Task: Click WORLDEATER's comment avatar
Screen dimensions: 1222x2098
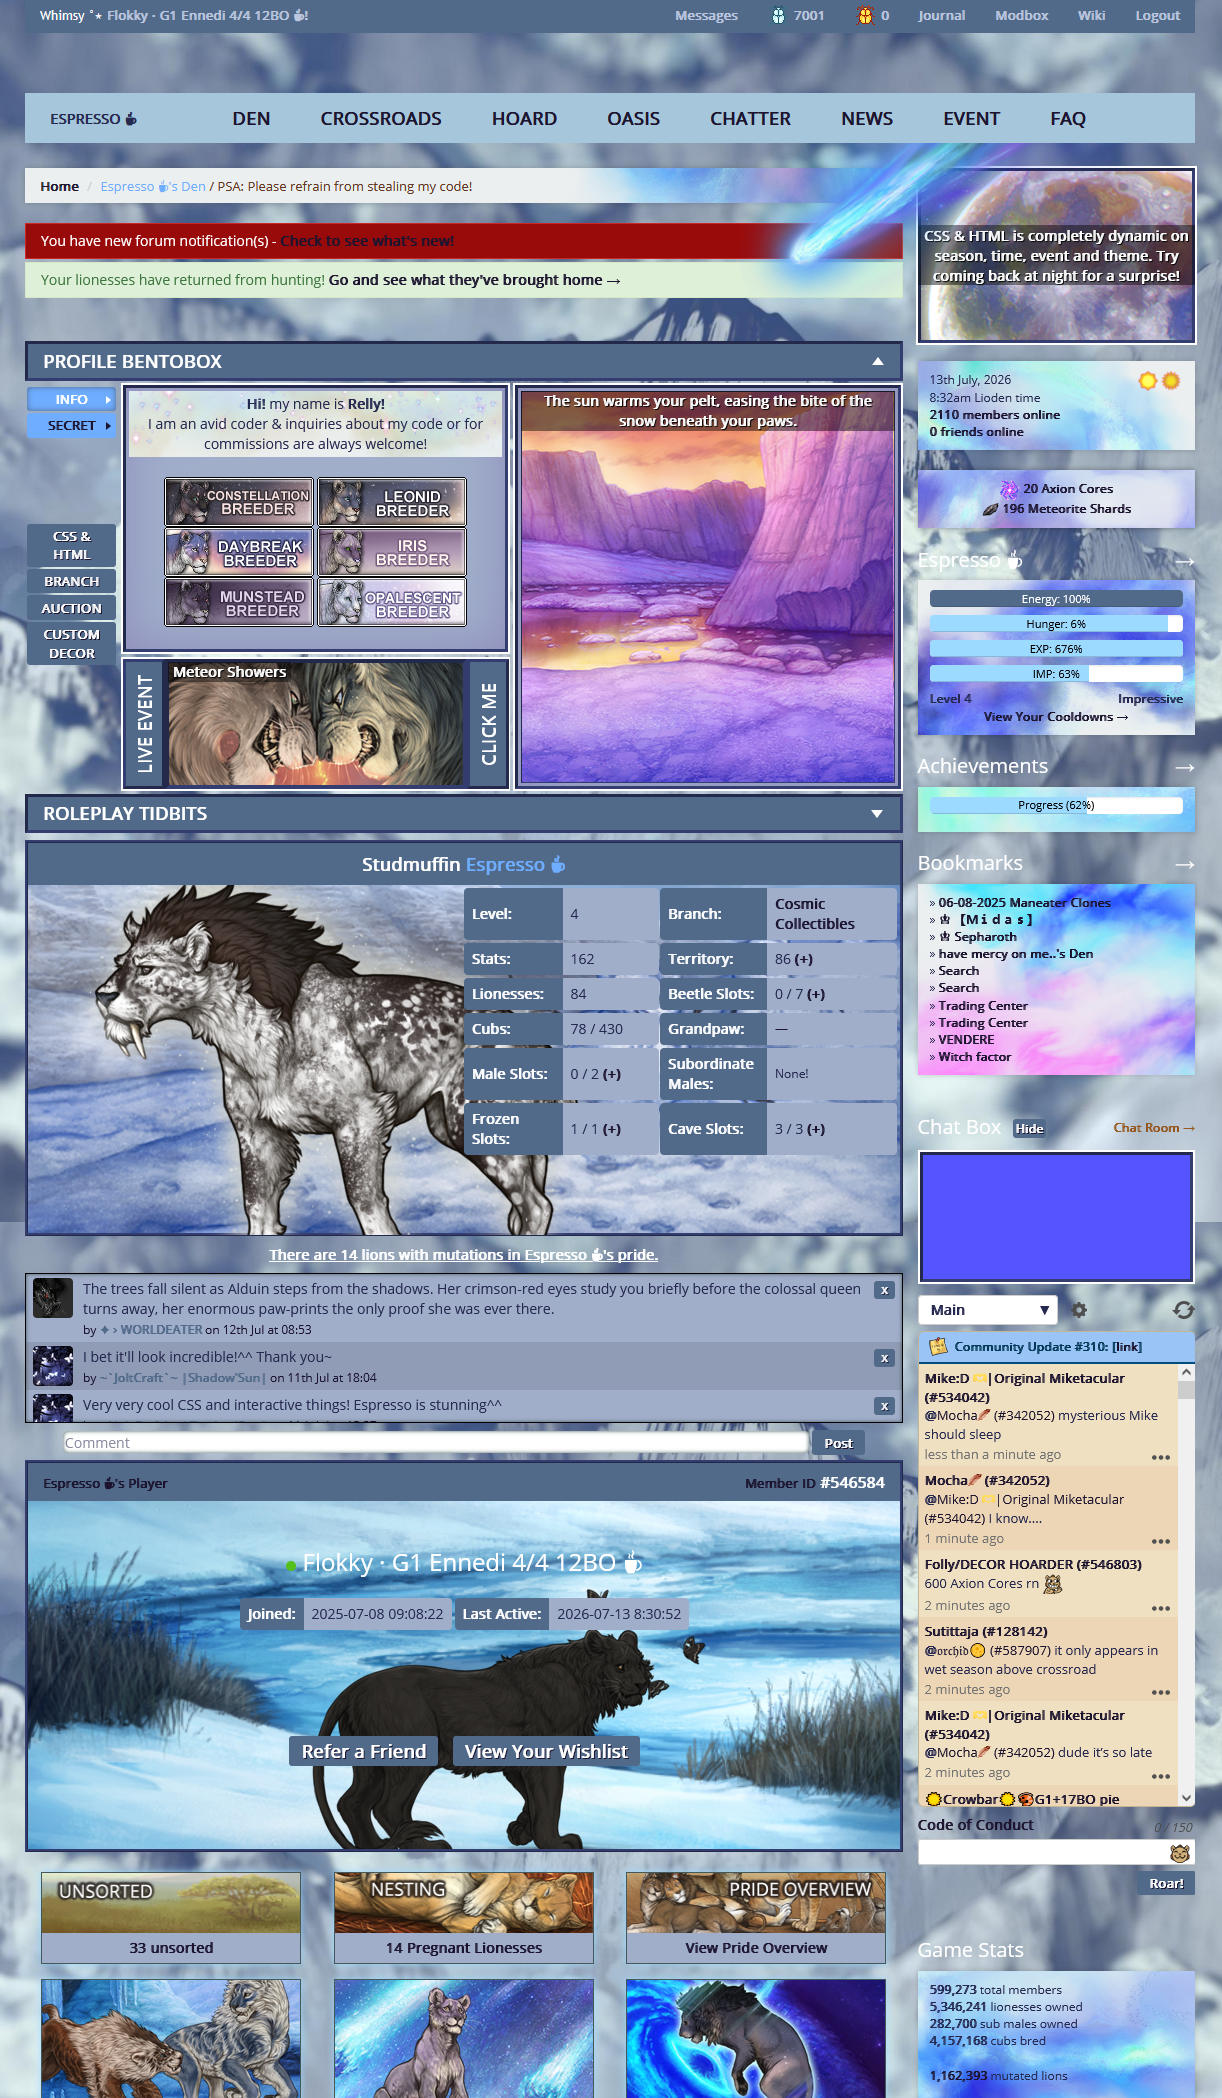Action: coord(52,1298)
